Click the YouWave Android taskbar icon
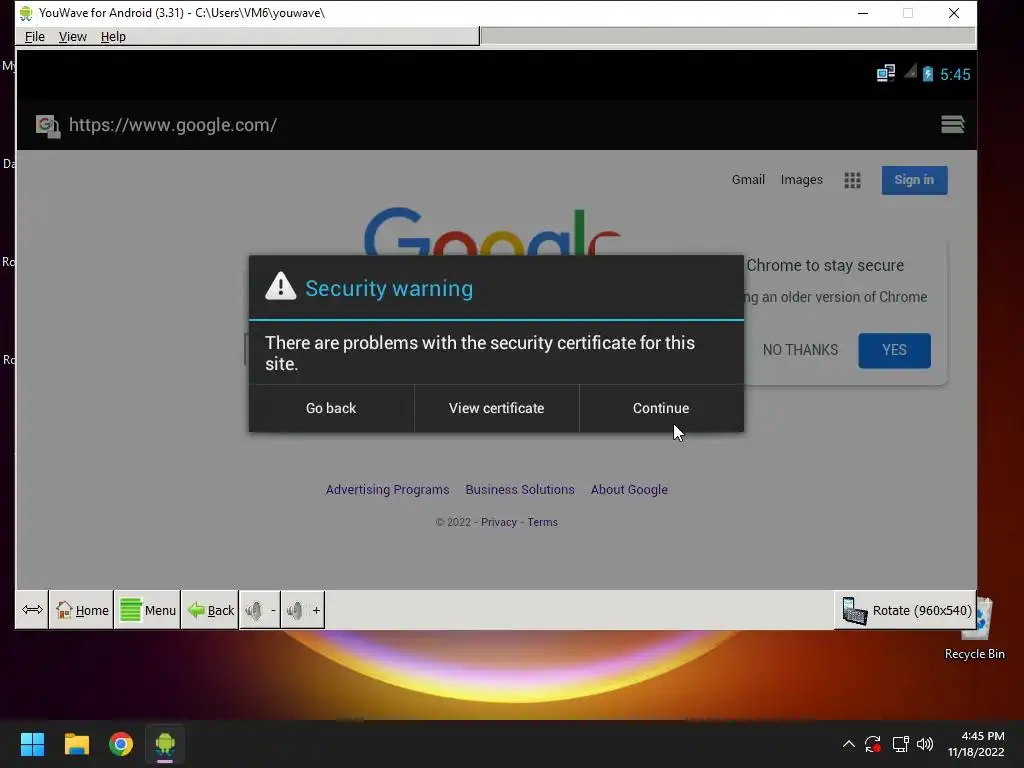Screen dimensions: 1024x768 coord(165,744)
